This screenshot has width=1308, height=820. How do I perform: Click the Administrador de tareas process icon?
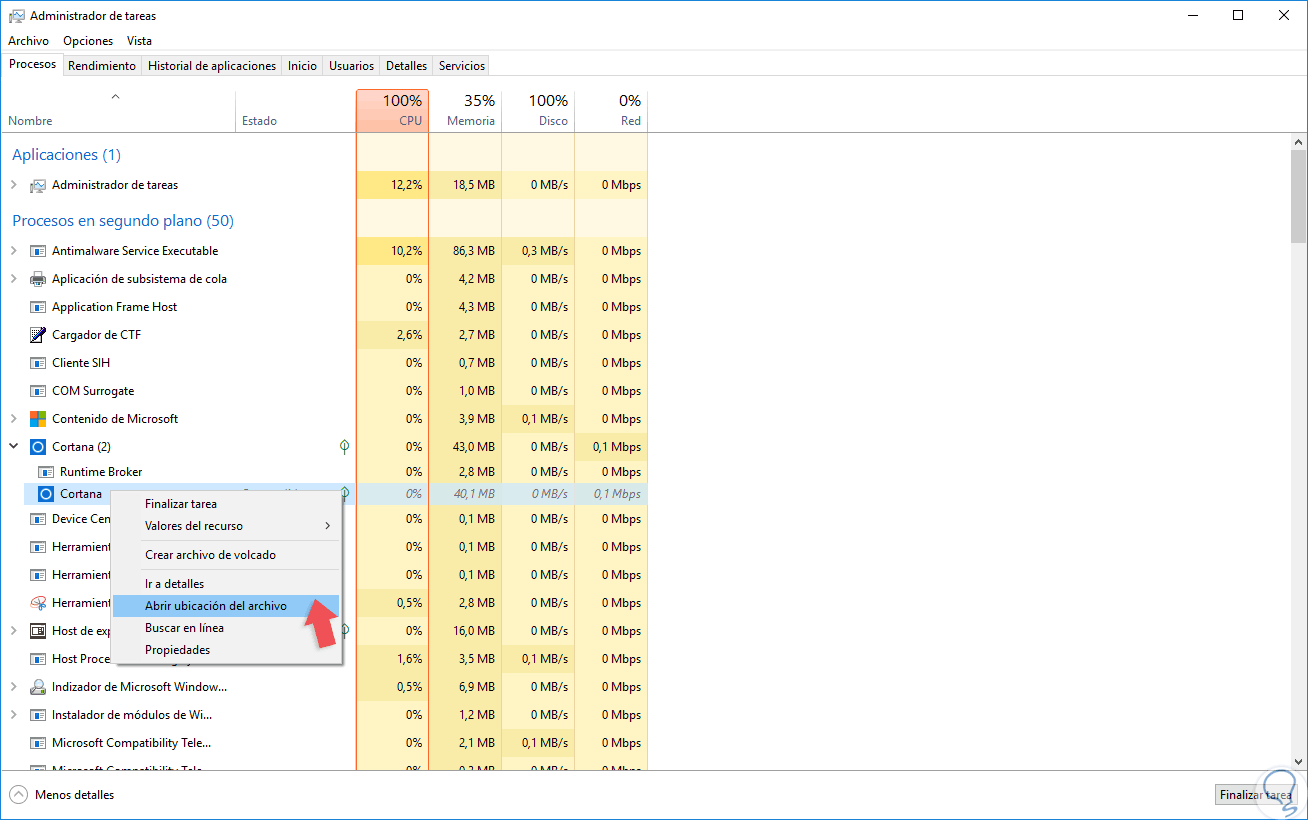coord(38,185)
